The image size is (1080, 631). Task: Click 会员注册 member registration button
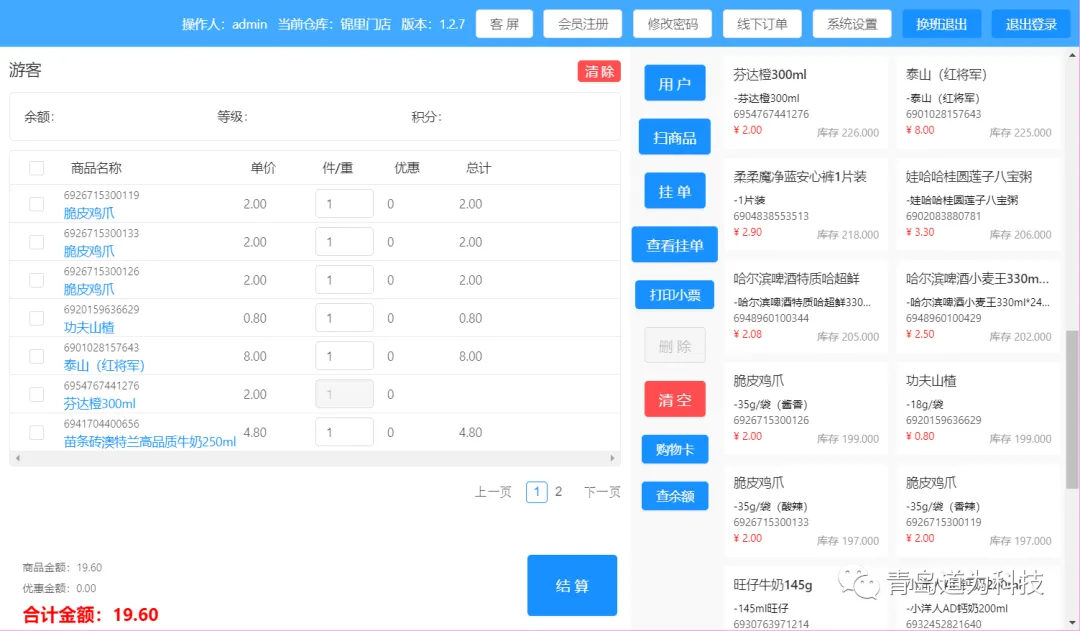pyautogui.click(x=583, y=24)
